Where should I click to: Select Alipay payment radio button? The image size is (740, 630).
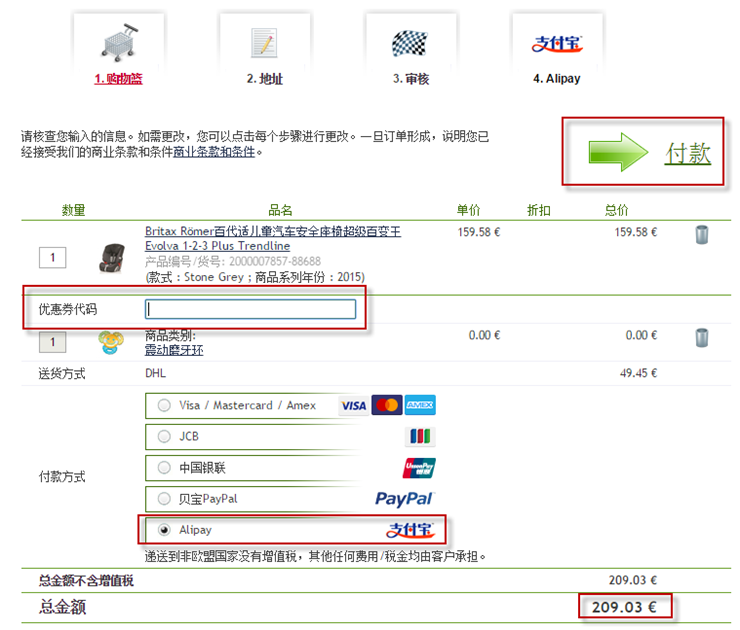pos(164,530)
